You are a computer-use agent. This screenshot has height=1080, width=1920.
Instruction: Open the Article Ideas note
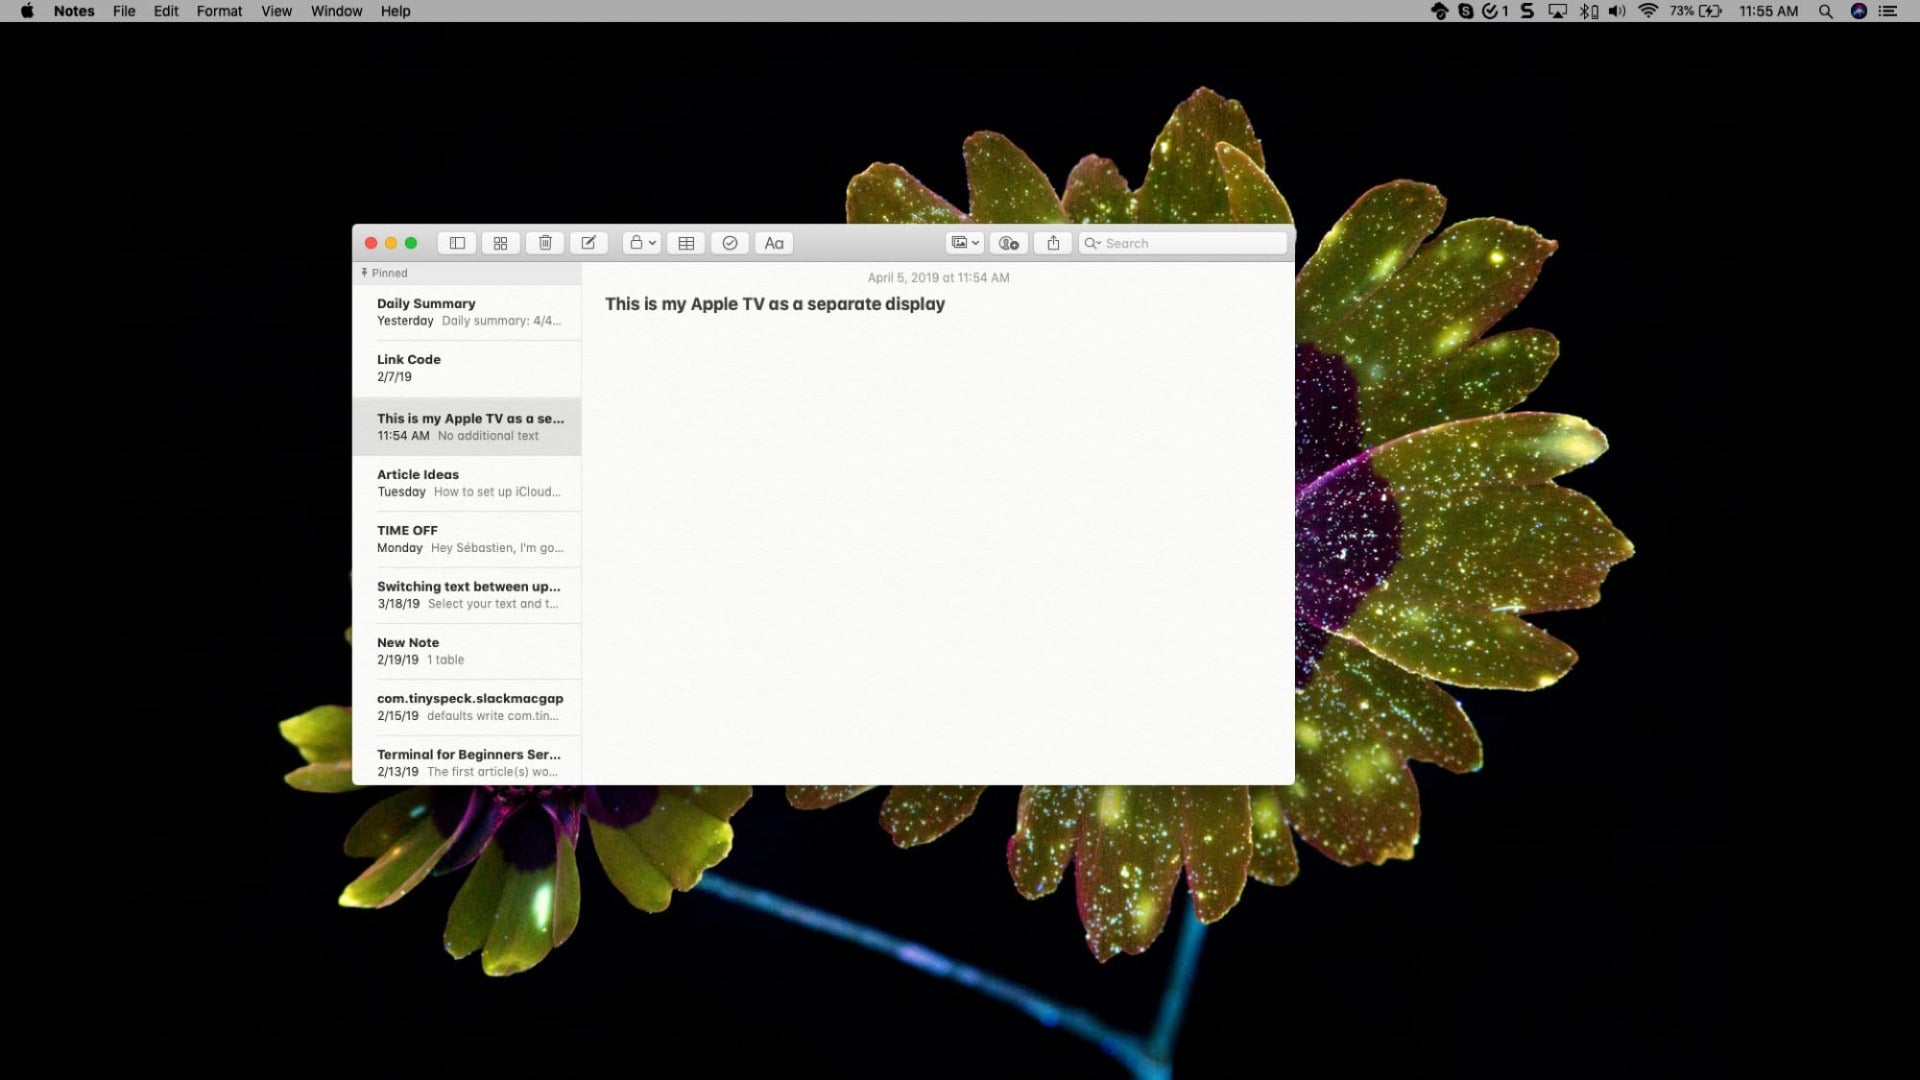(x=467, y=483)
